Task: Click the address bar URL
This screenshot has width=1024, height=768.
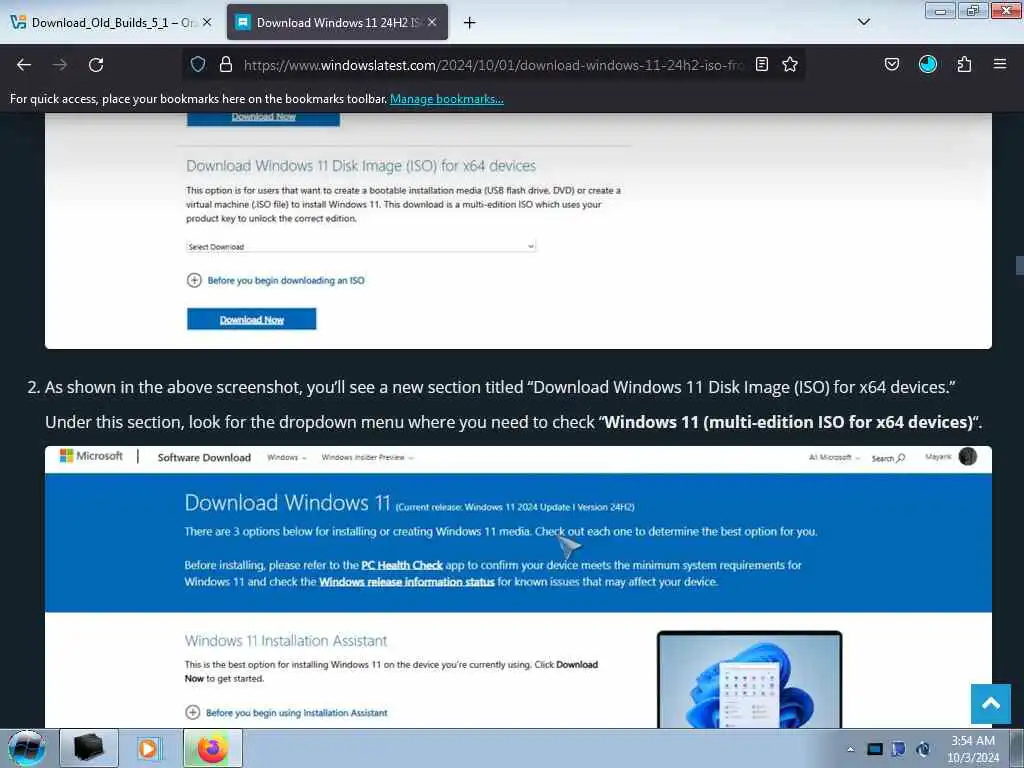Action: (x=493, y=65)
